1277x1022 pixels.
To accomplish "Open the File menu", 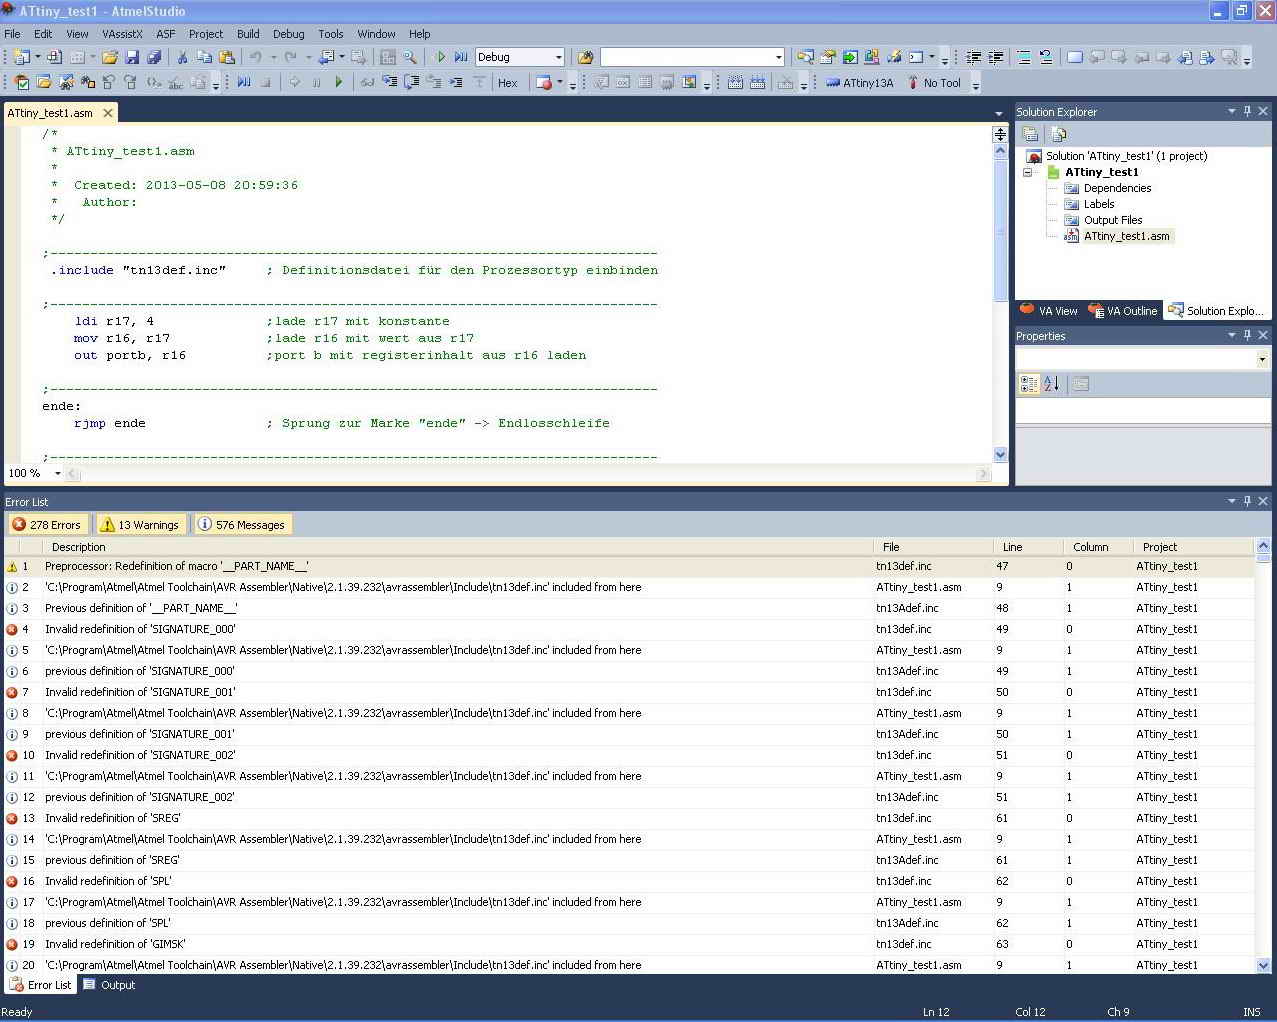I will tap(12, 34).
